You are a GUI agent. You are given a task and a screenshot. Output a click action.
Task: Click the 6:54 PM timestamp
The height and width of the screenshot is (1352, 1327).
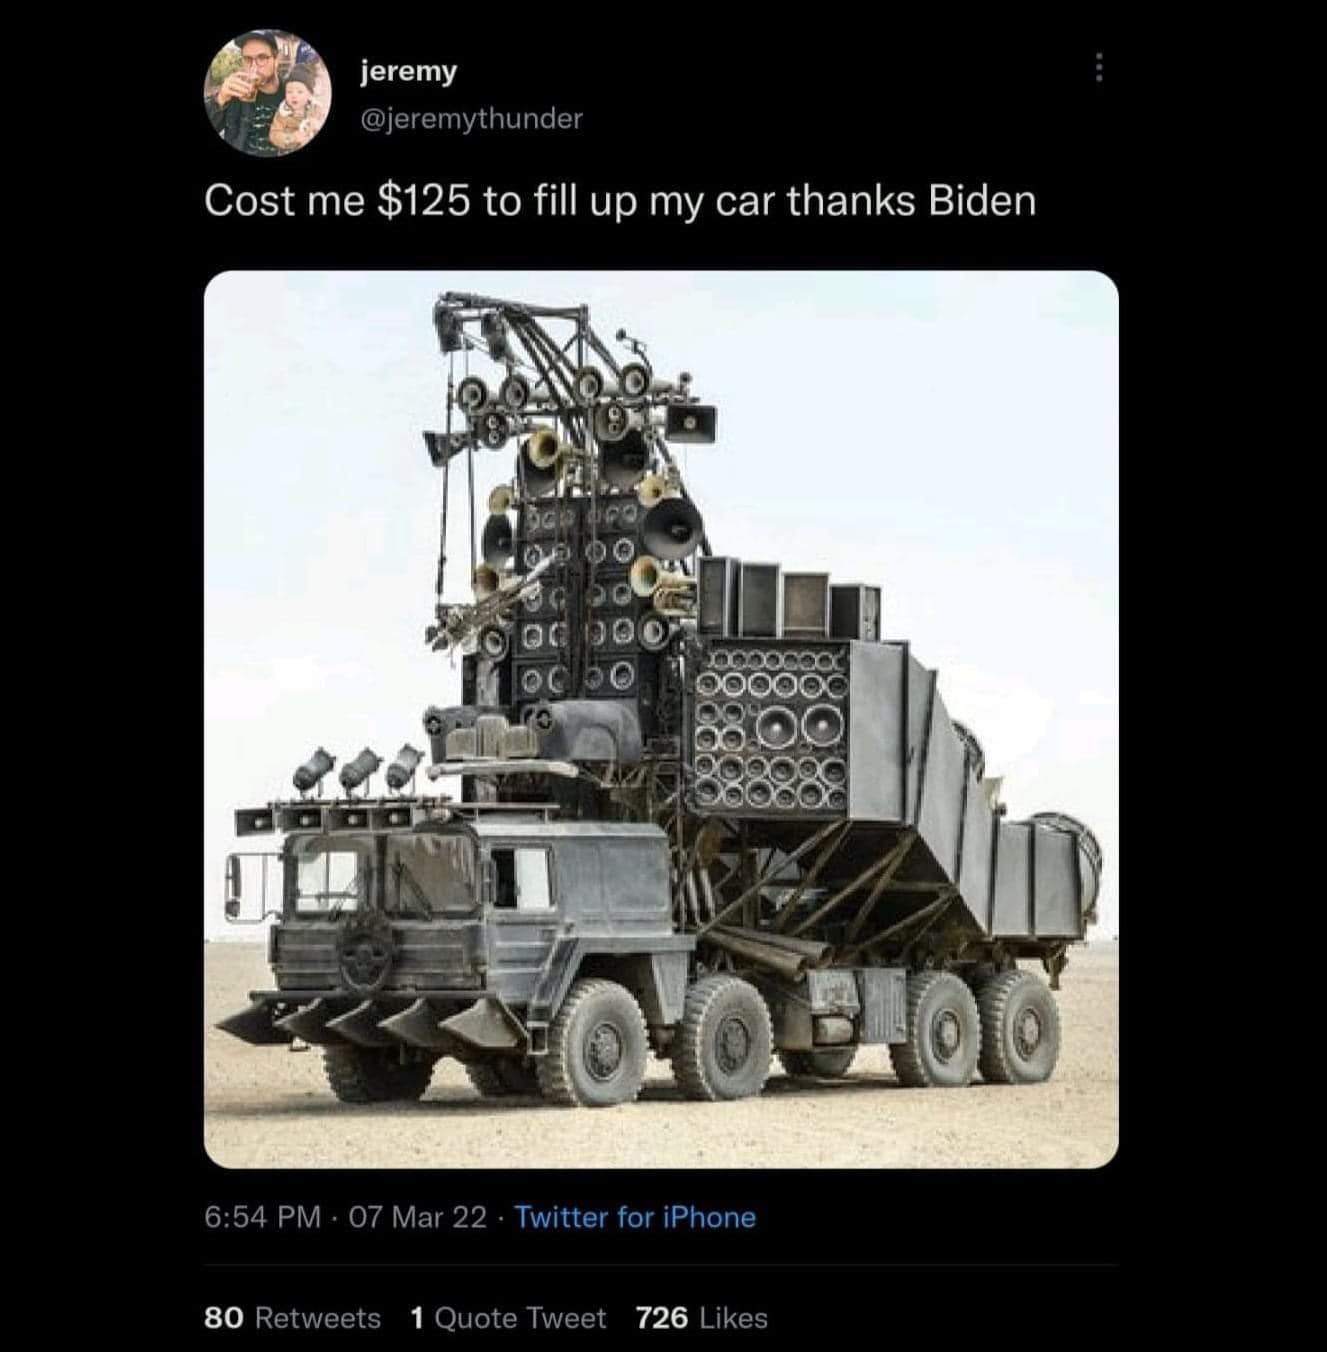[263, 1217]
